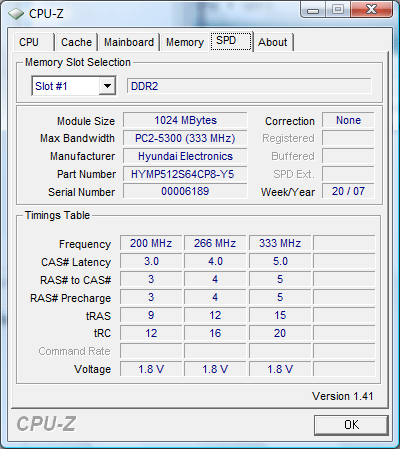Click the empty Registered field
The width and height of the screenshot is (400, 449).
tap(348, 138)
